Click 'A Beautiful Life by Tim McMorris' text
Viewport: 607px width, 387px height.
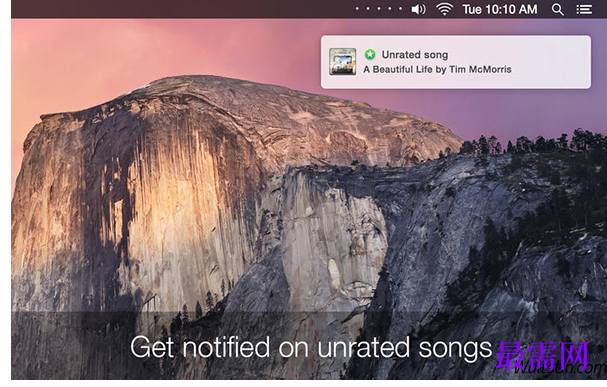[x=437, y=70]
